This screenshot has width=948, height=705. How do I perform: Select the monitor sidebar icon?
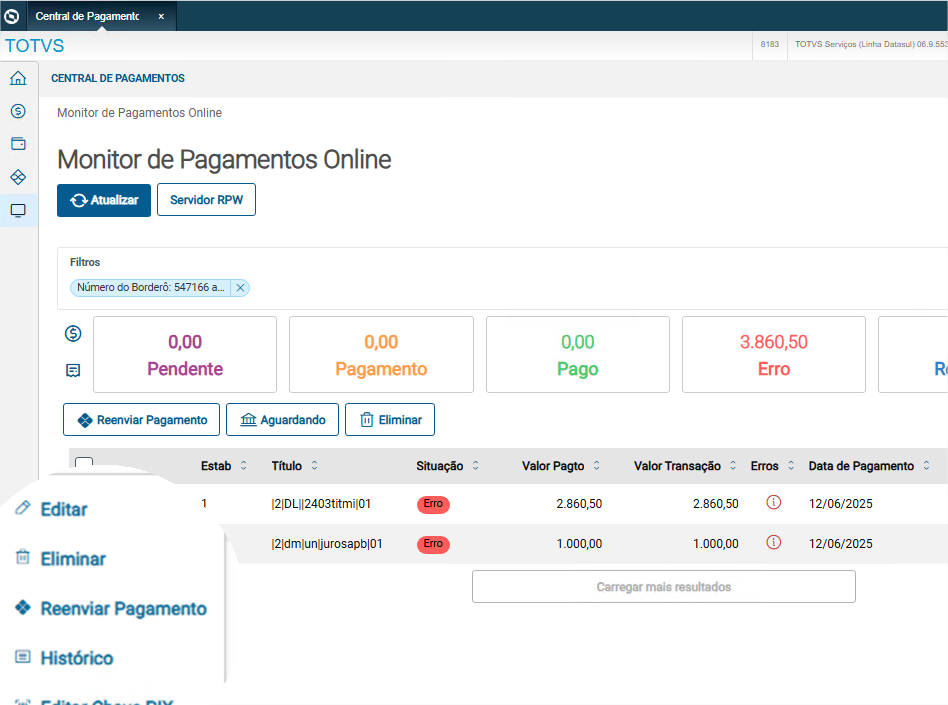(18, 210)
